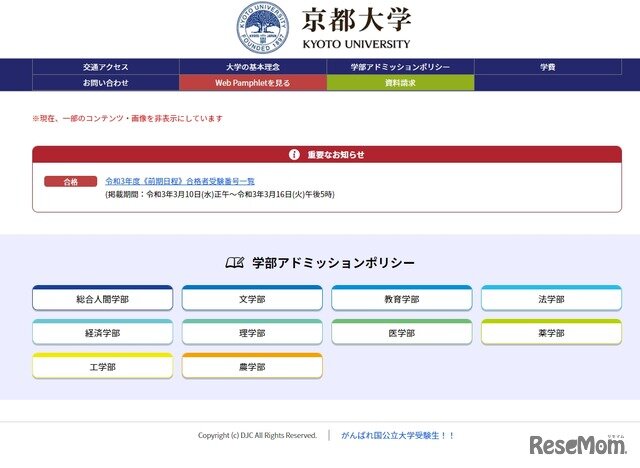Click the 重要なお知らせ red header bar
Screen dimensions: 640x468
(327, 154)
